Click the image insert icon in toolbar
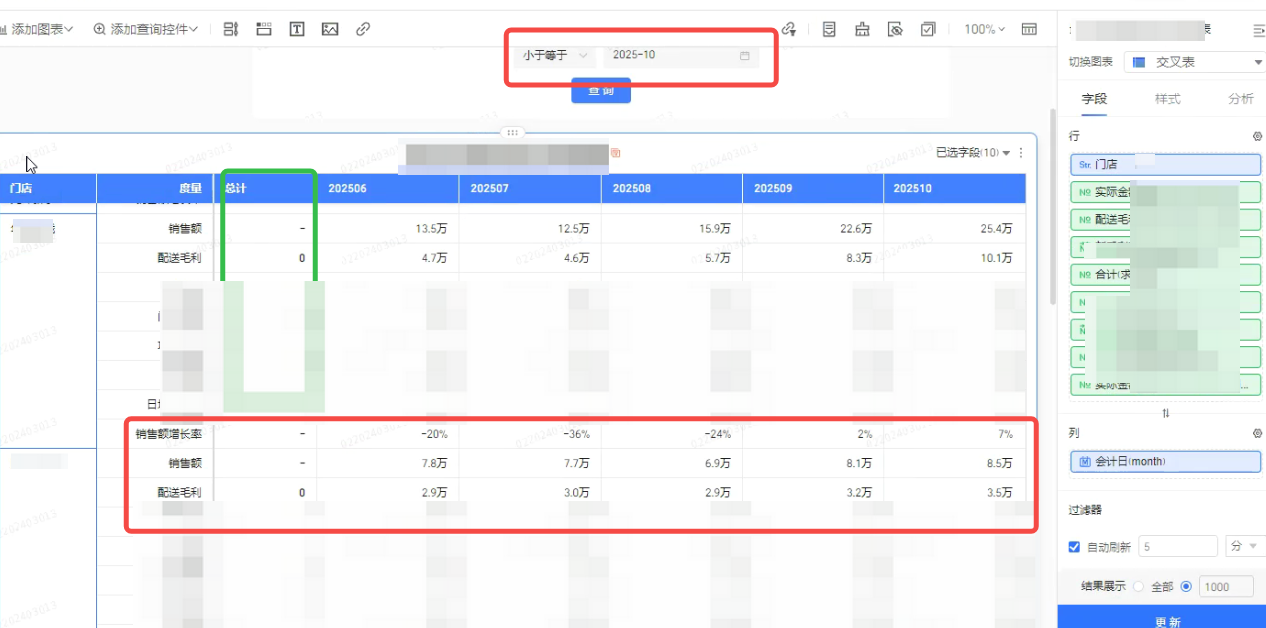The height and width of the screenshot is (628, 1266). 330,30
